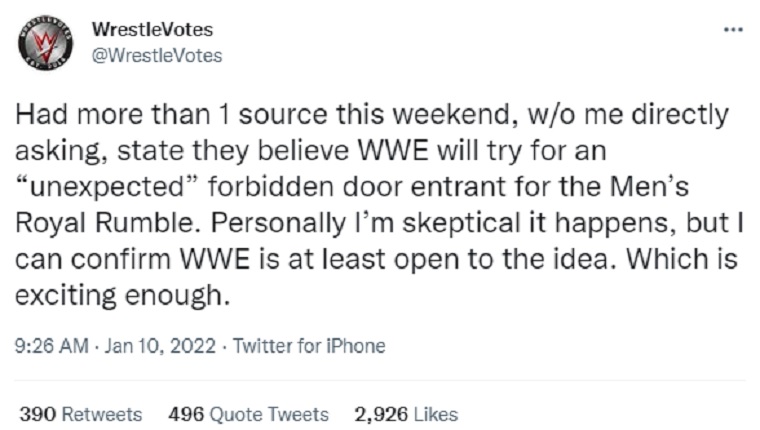The image size is (760, 430).
Task: View the 496 Quote Tweets list
Action: click(x=247, y=413)
